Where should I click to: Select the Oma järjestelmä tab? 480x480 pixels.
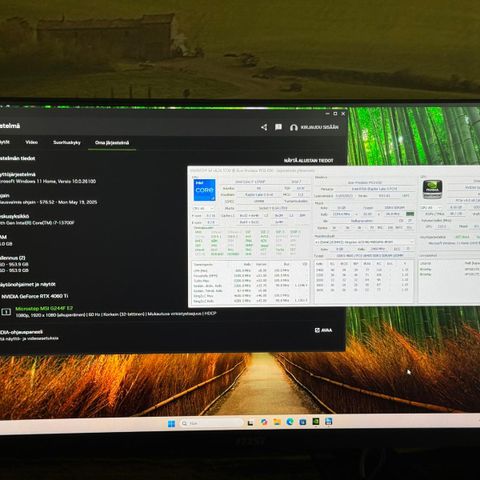(112, 143)
